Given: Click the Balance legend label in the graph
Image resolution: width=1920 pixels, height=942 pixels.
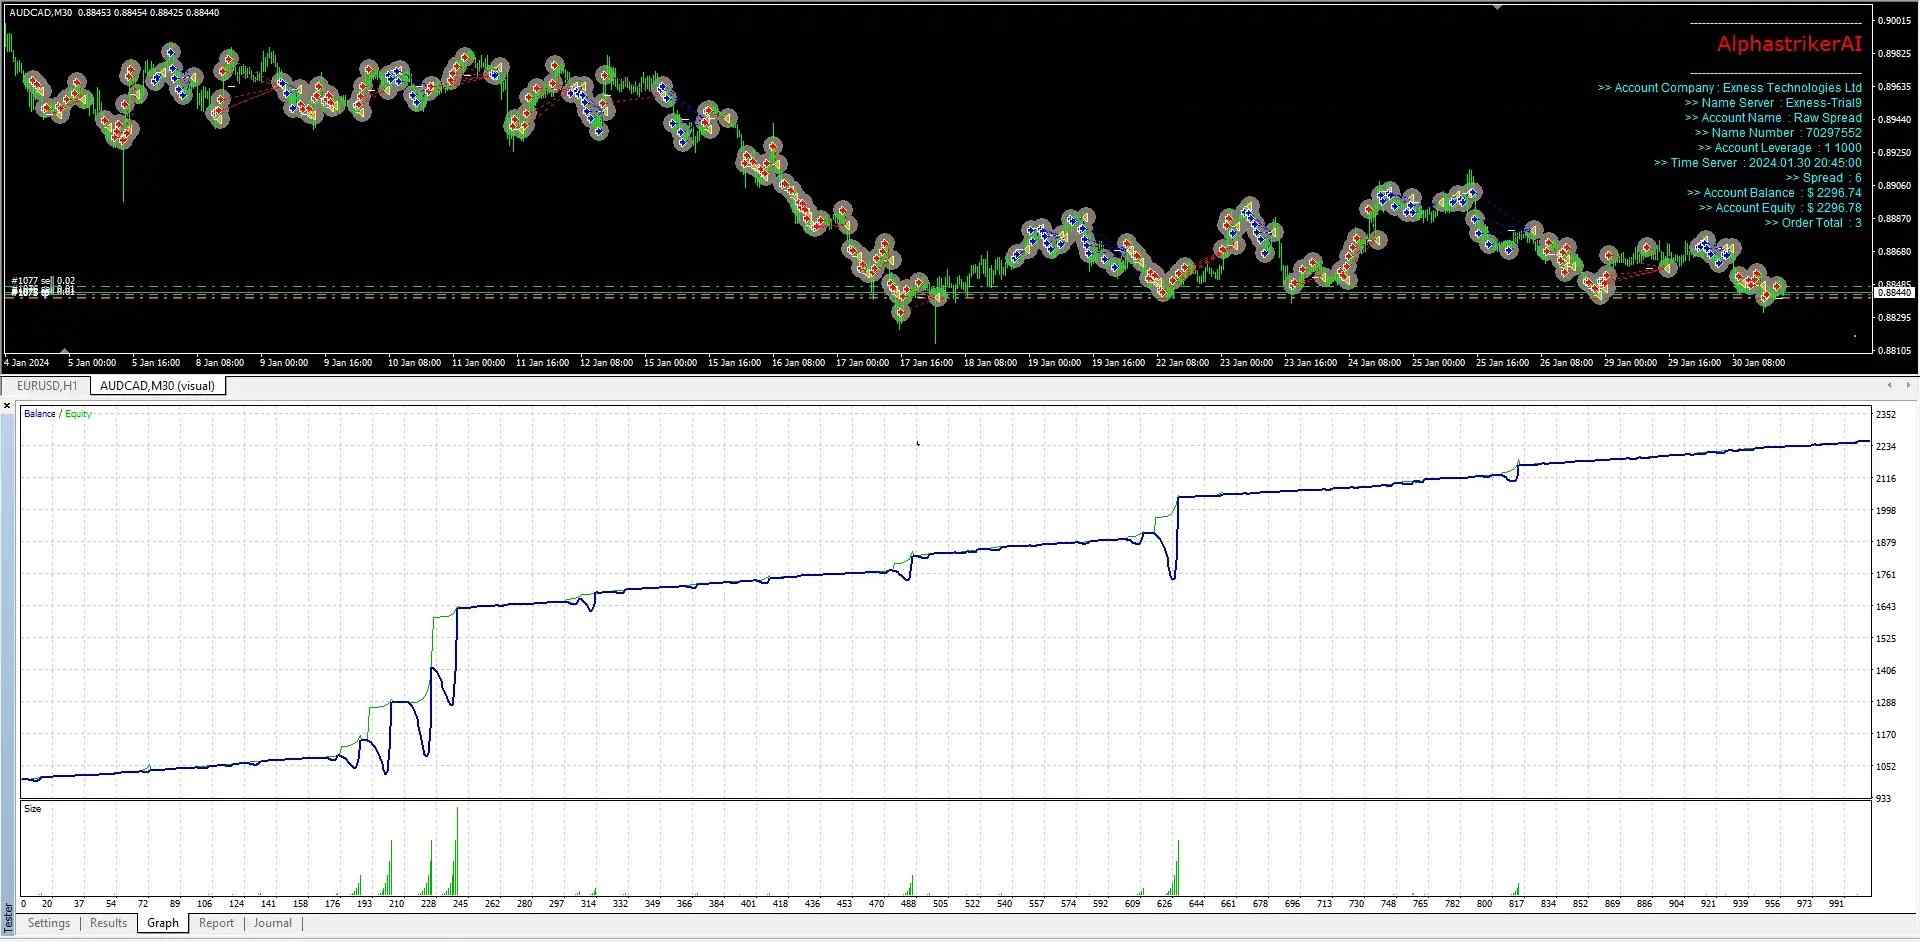Looking at the screenshot, I should [39, 414].
